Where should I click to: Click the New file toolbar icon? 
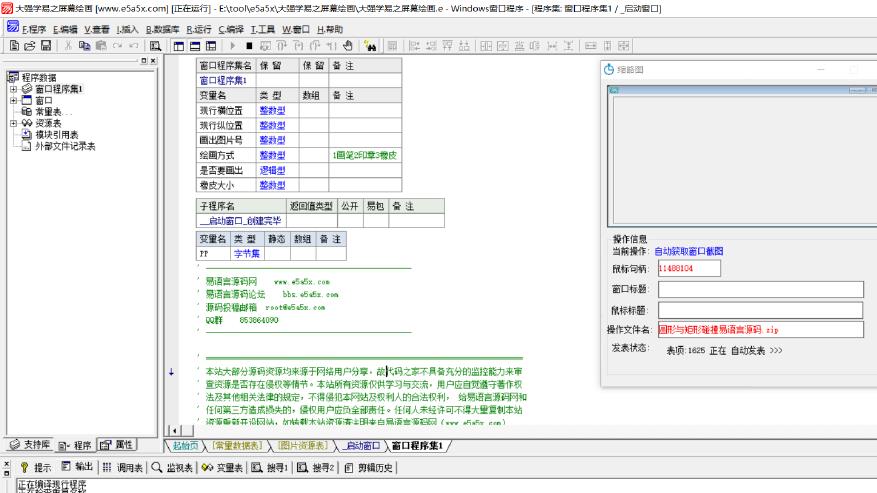13,46
